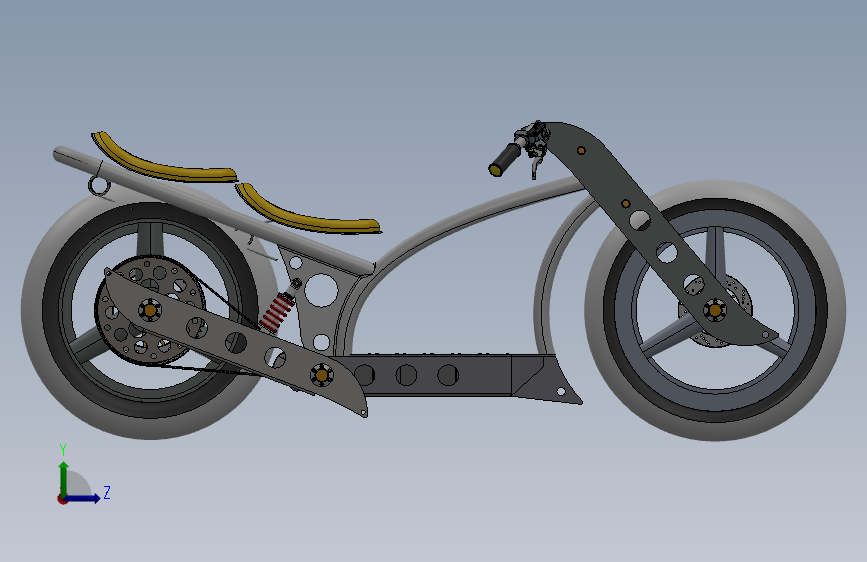Click the green Y axis arrow of the triad
The image size is (867, 562).
[x=64, y=477]
